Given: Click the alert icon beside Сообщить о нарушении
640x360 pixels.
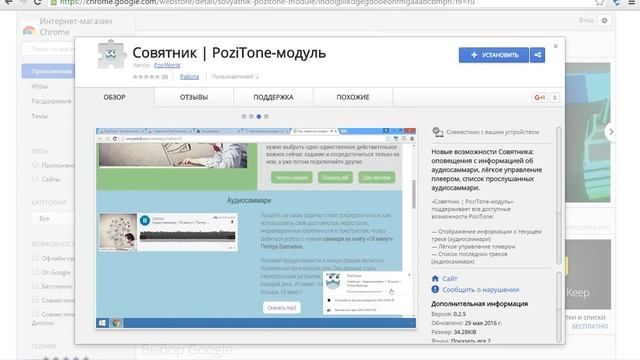Looking at the screenshot, I should coord(435,289).
